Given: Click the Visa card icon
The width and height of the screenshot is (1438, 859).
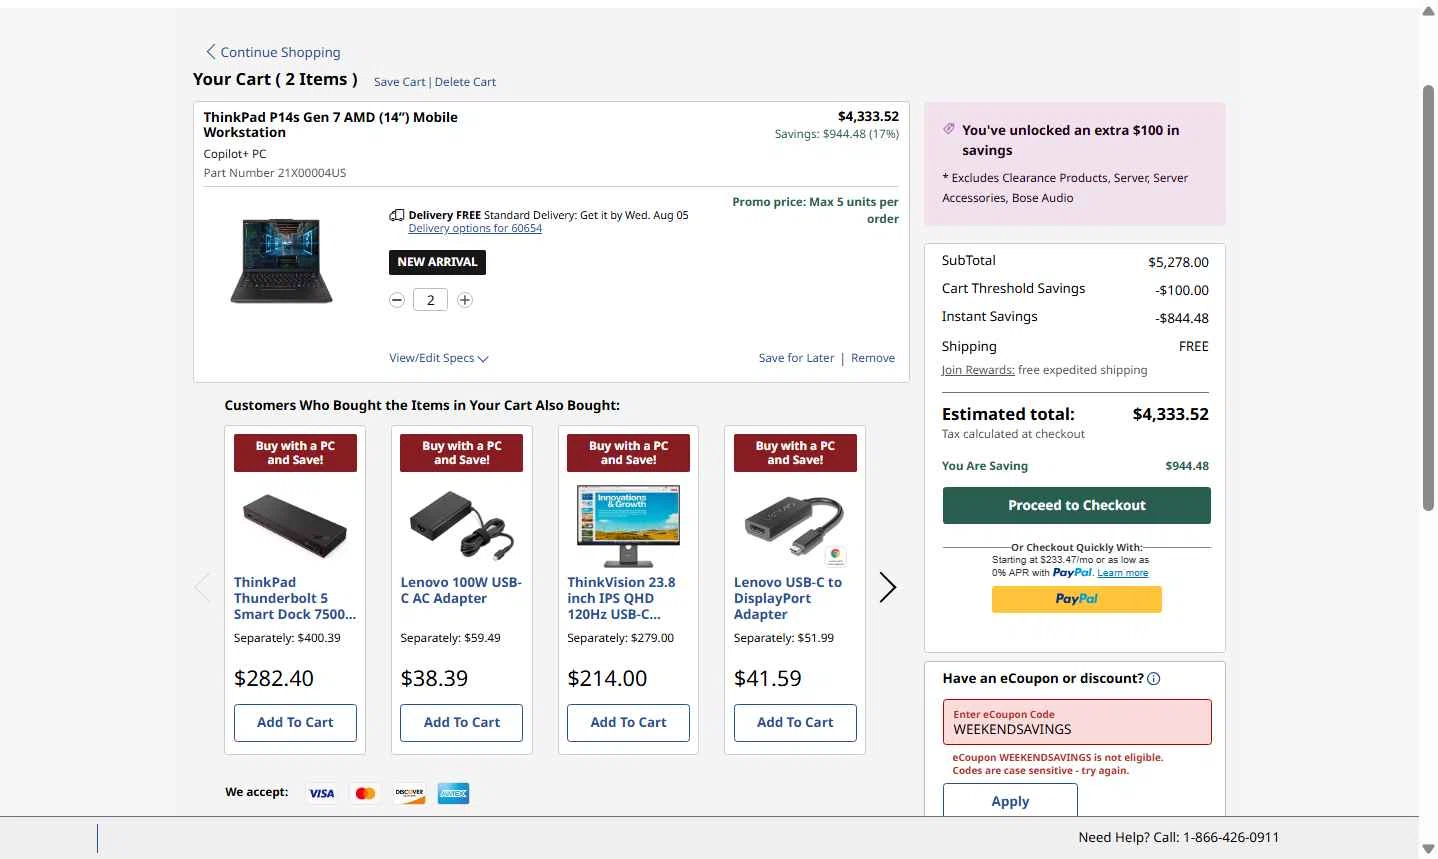Looking at the screenshot, I should pyautogui.click(x=321, y=793).
